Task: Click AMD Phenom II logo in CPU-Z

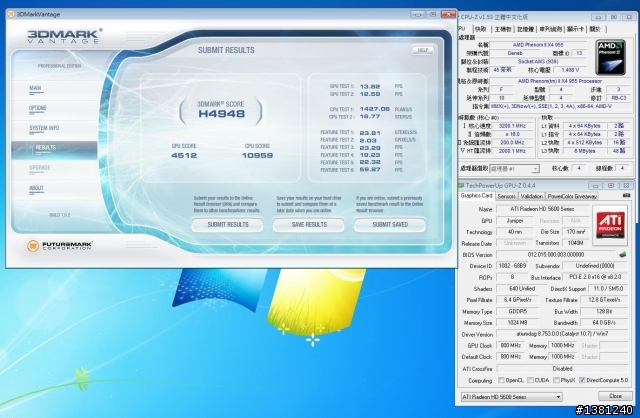Action: coord(611,57)
